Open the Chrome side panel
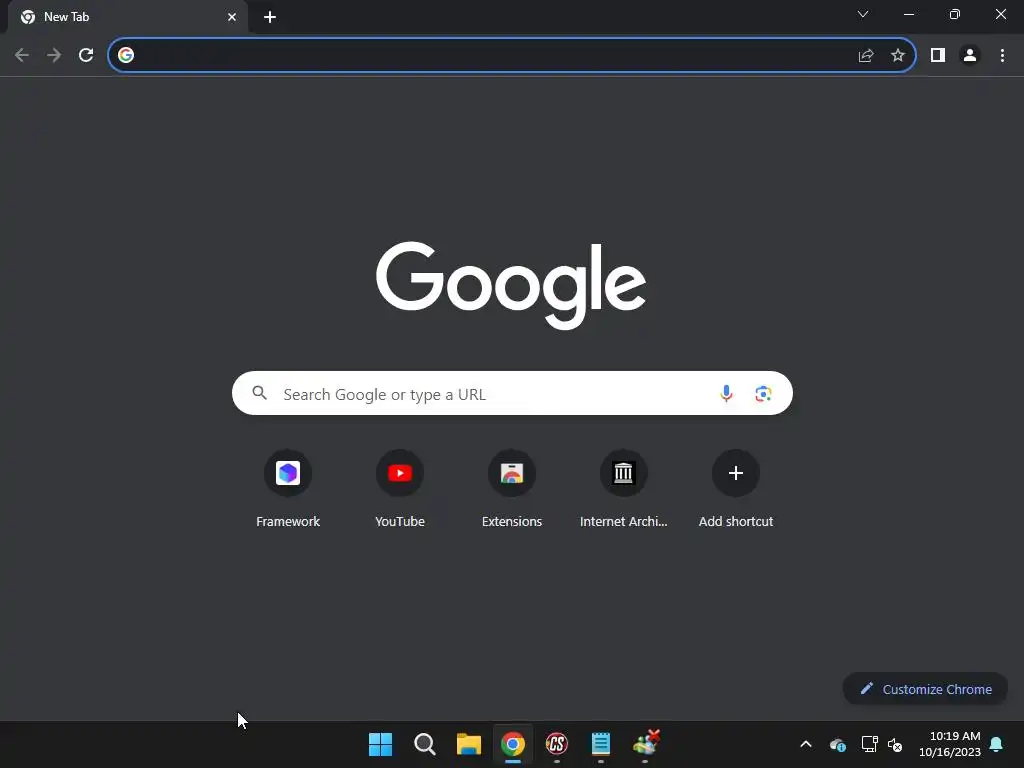The width and height of the screenshot is (1024, 768). pos(938,56)
